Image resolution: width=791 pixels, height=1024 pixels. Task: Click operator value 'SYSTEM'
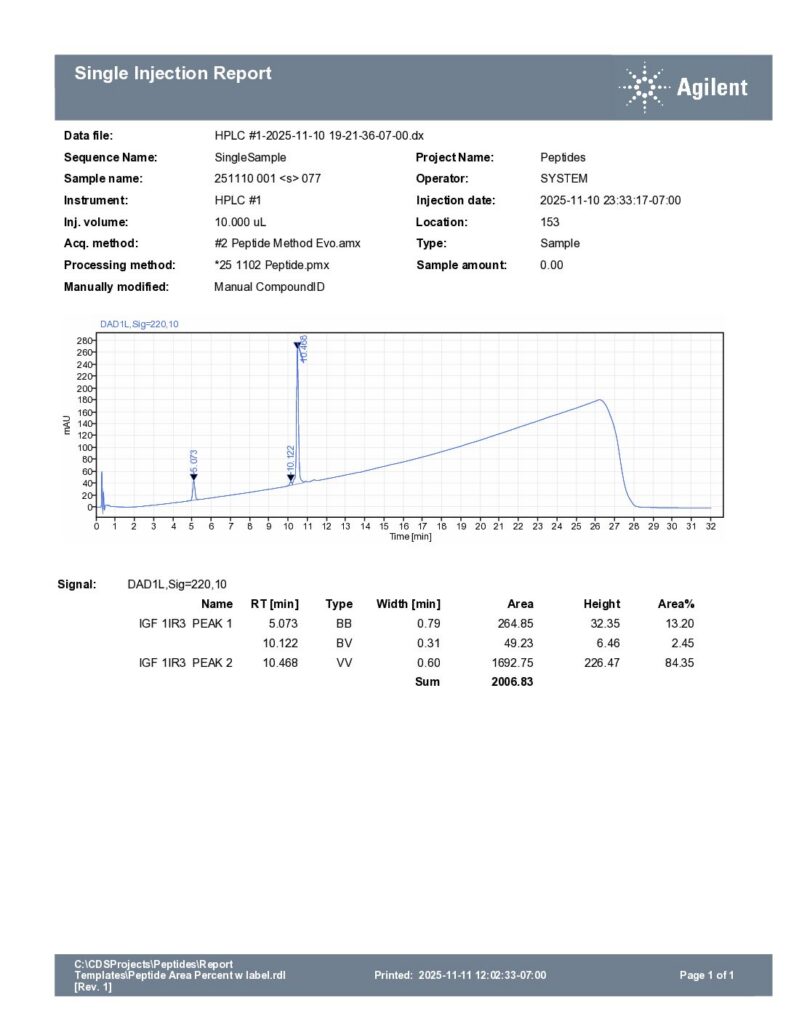pyautogui.click(x=564, y=178)
